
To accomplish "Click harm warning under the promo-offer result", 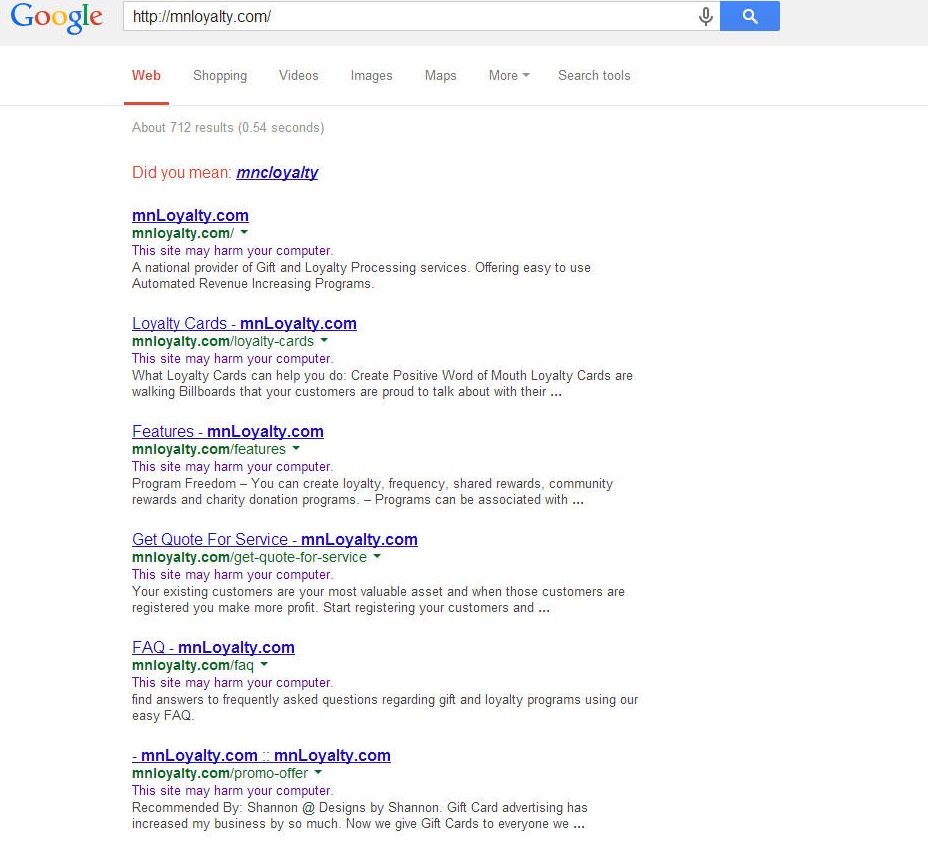I will pos(232,790).
